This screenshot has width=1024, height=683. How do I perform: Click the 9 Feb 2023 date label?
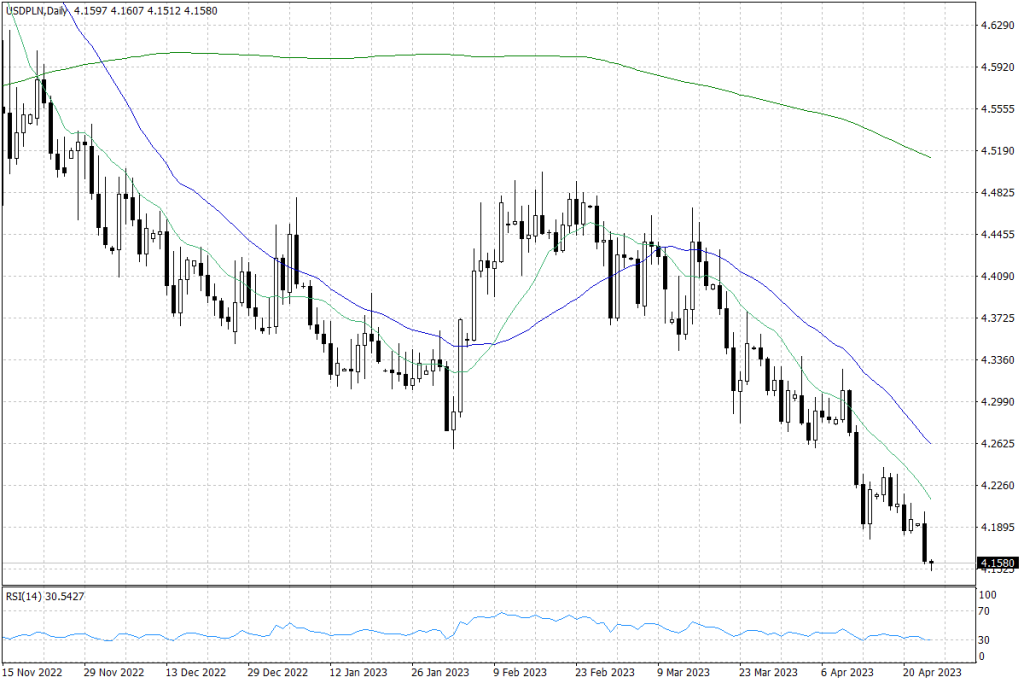520,673
